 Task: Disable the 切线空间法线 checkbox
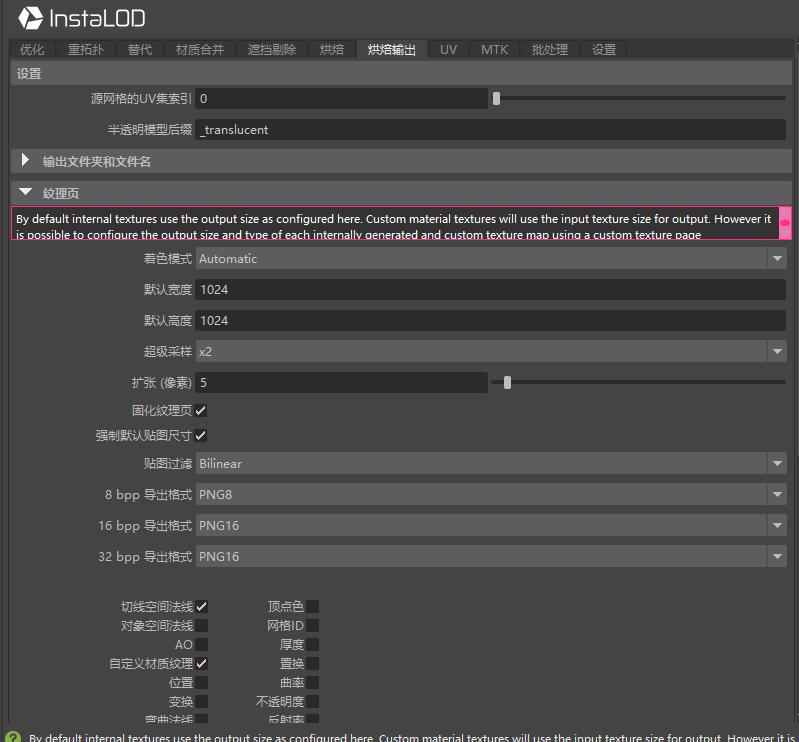(x=201, y=606)
